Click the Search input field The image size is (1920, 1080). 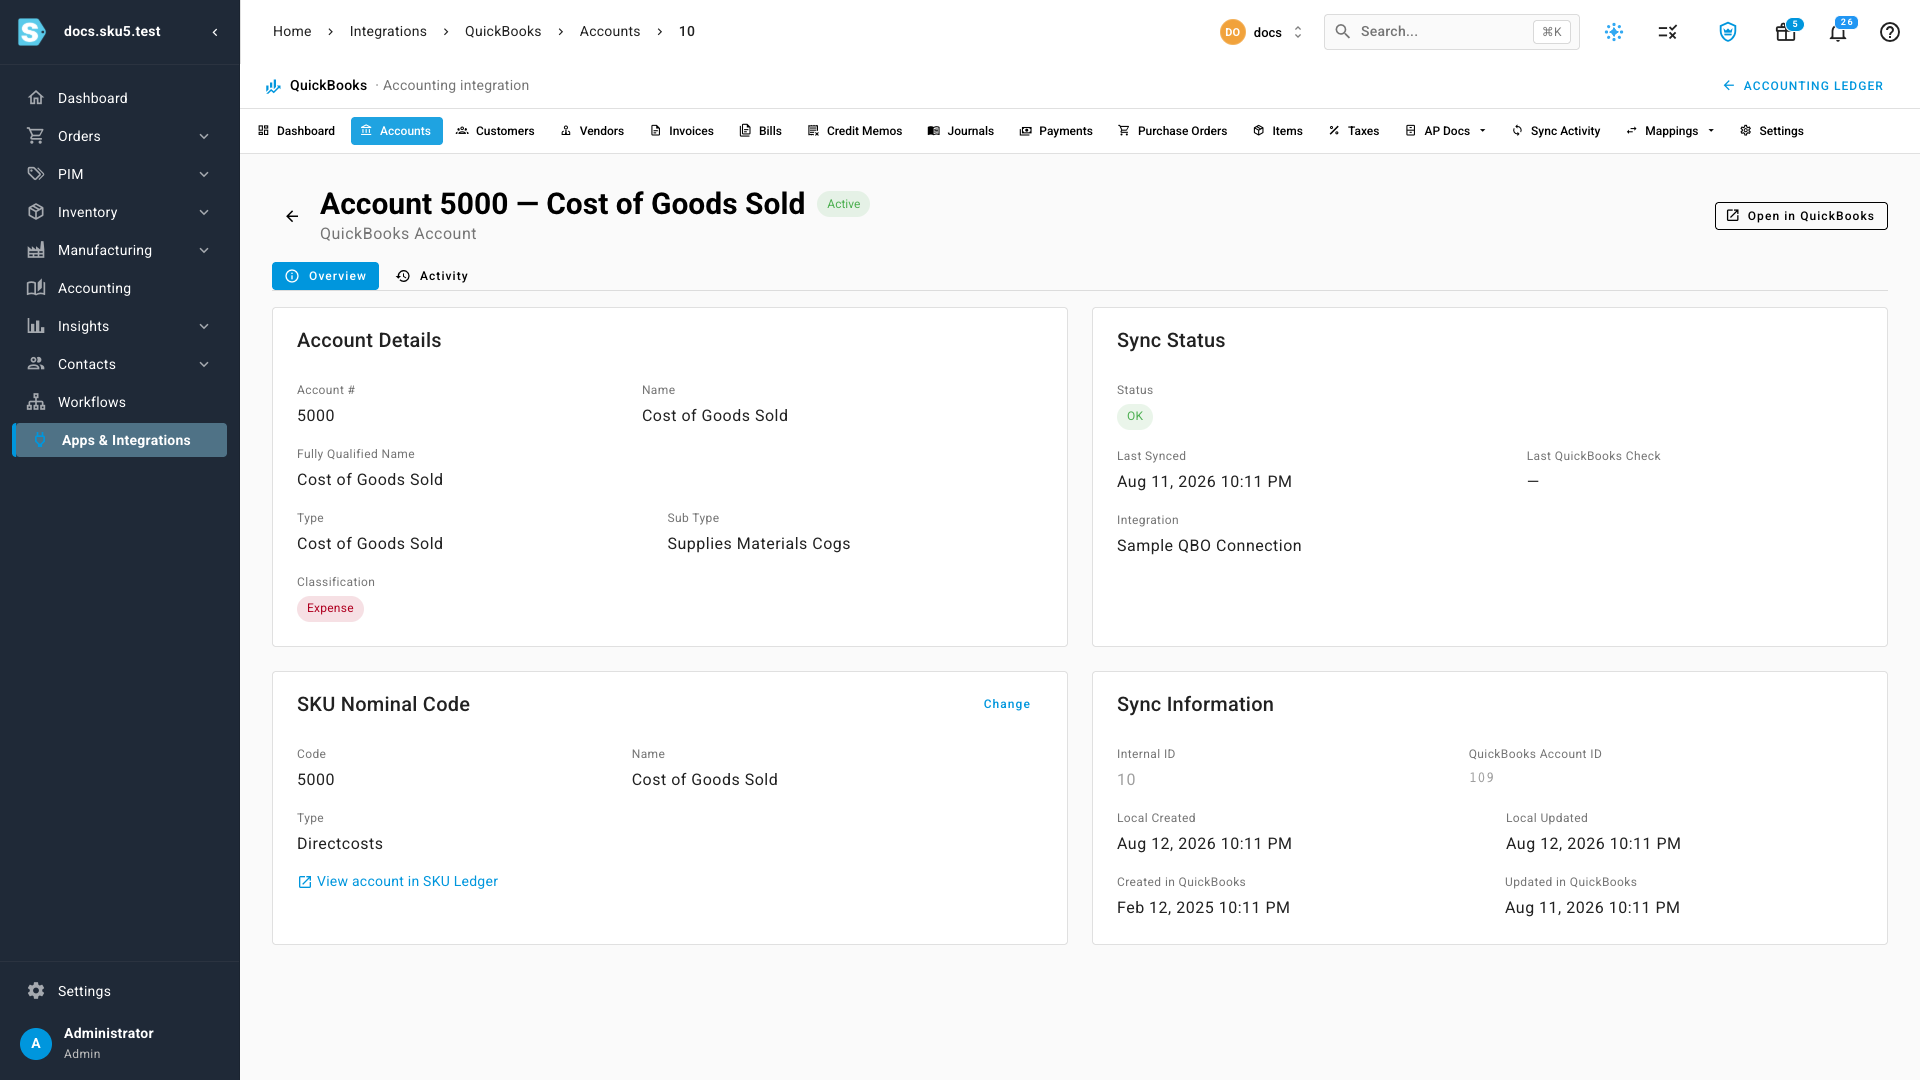(x=1451, y=32)
